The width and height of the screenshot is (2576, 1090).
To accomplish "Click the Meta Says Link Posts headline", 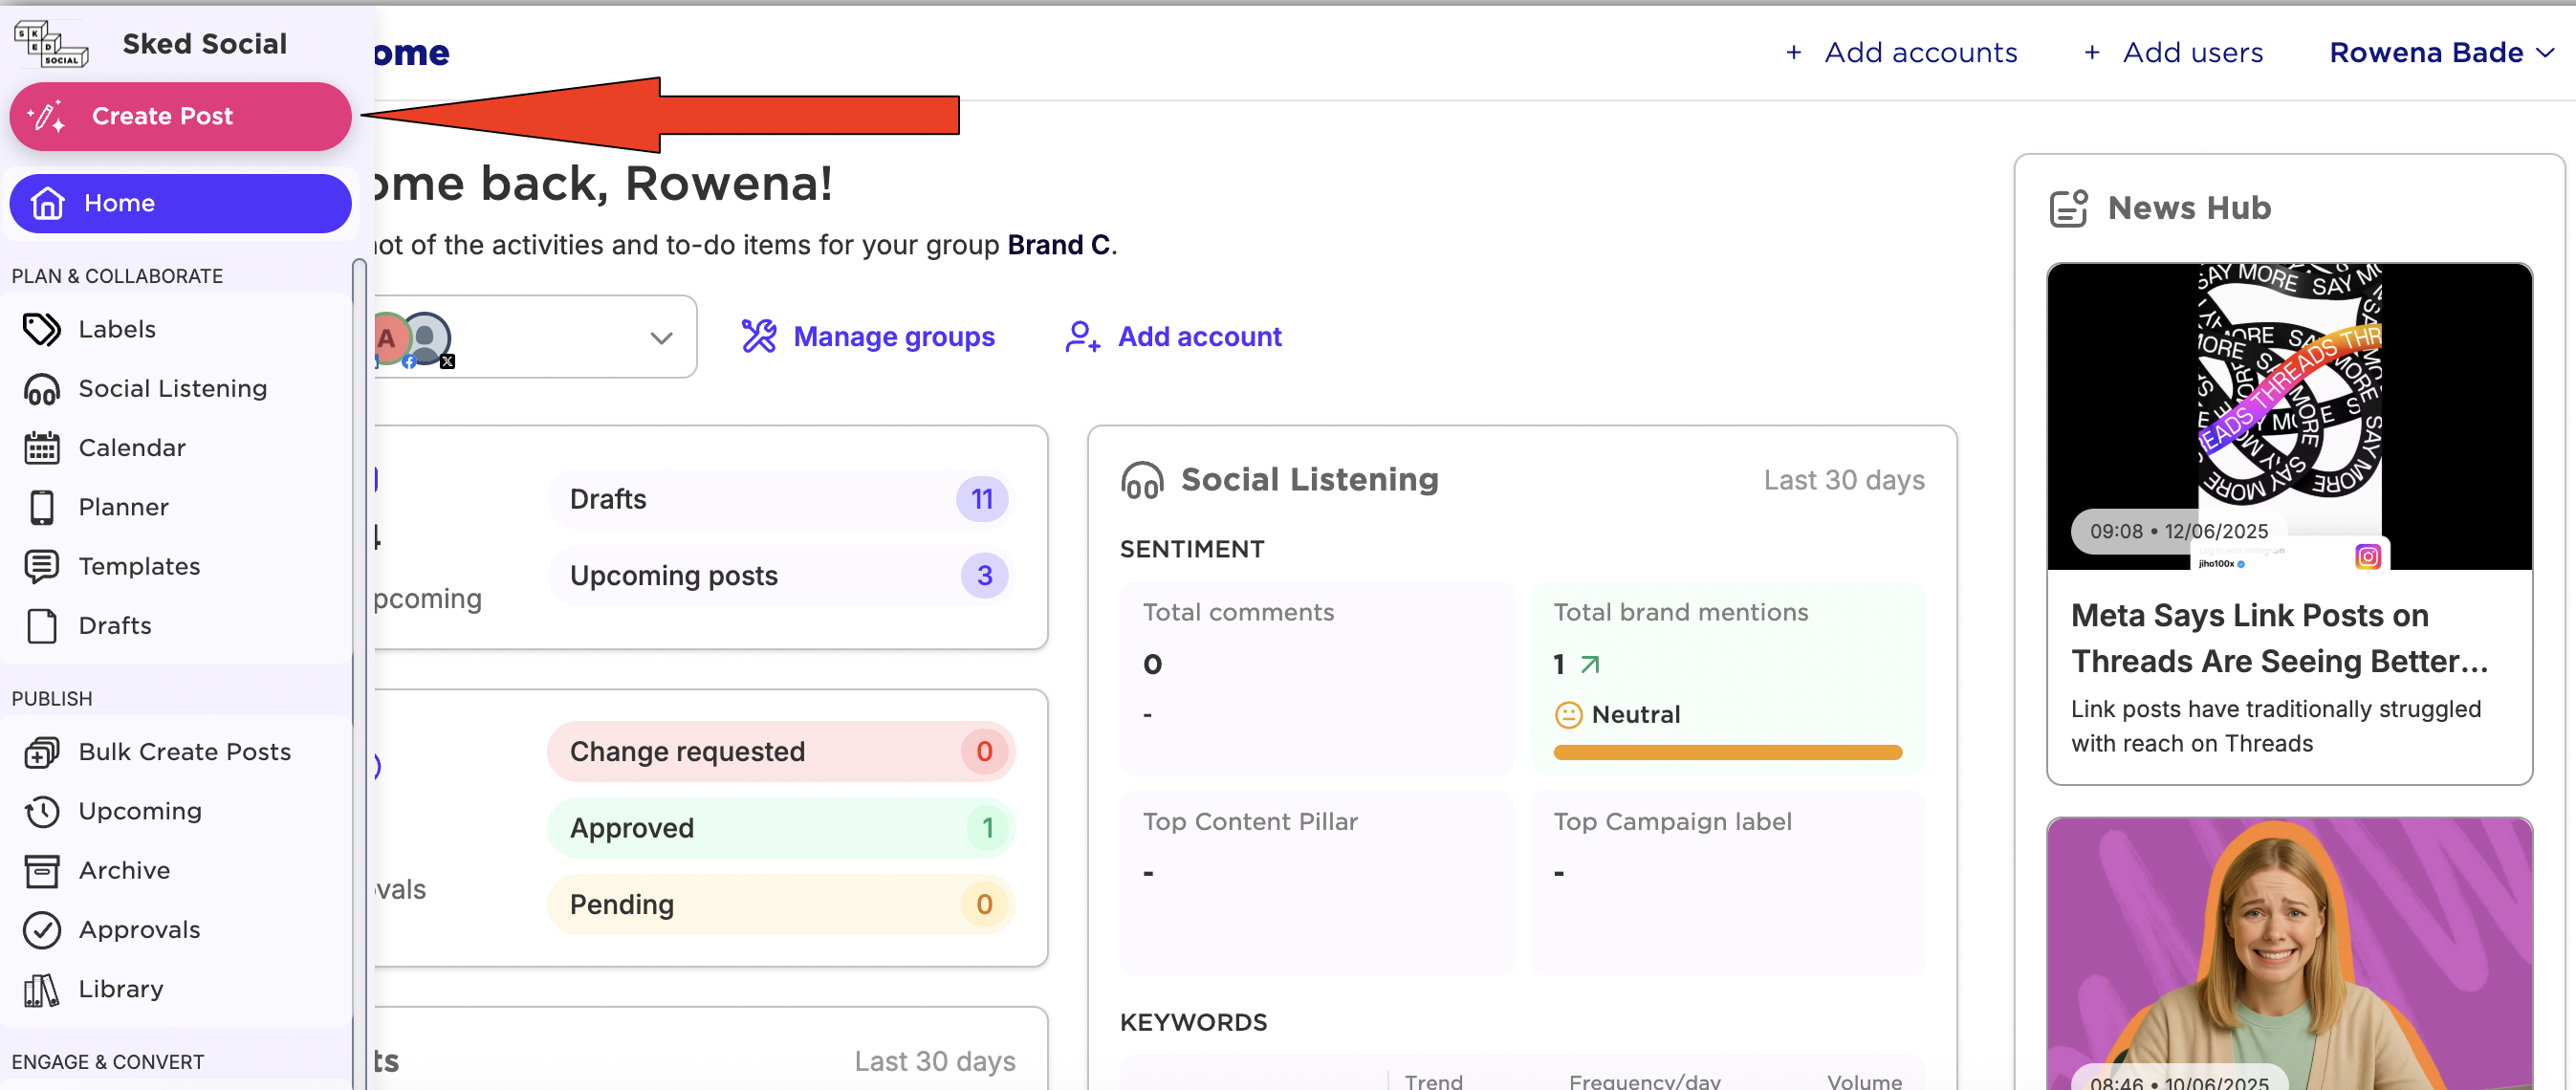I will tap(2279, 638).
